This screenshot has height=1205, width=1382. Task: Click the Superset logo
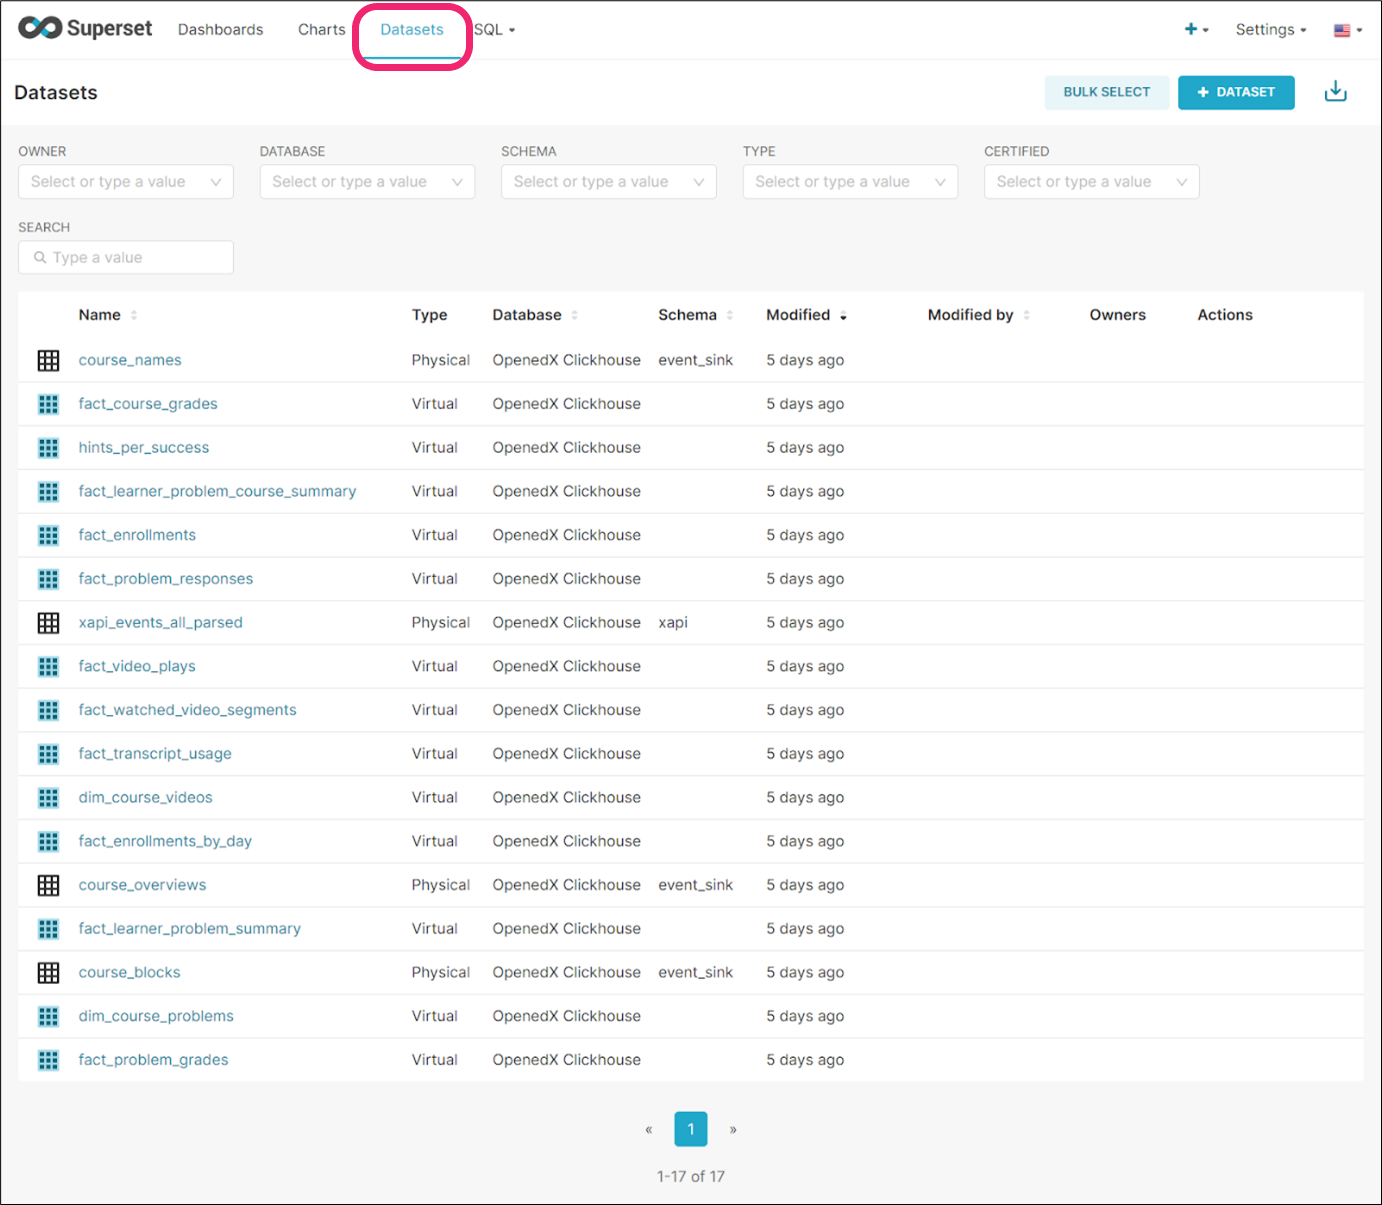click(x=86, y=28)
